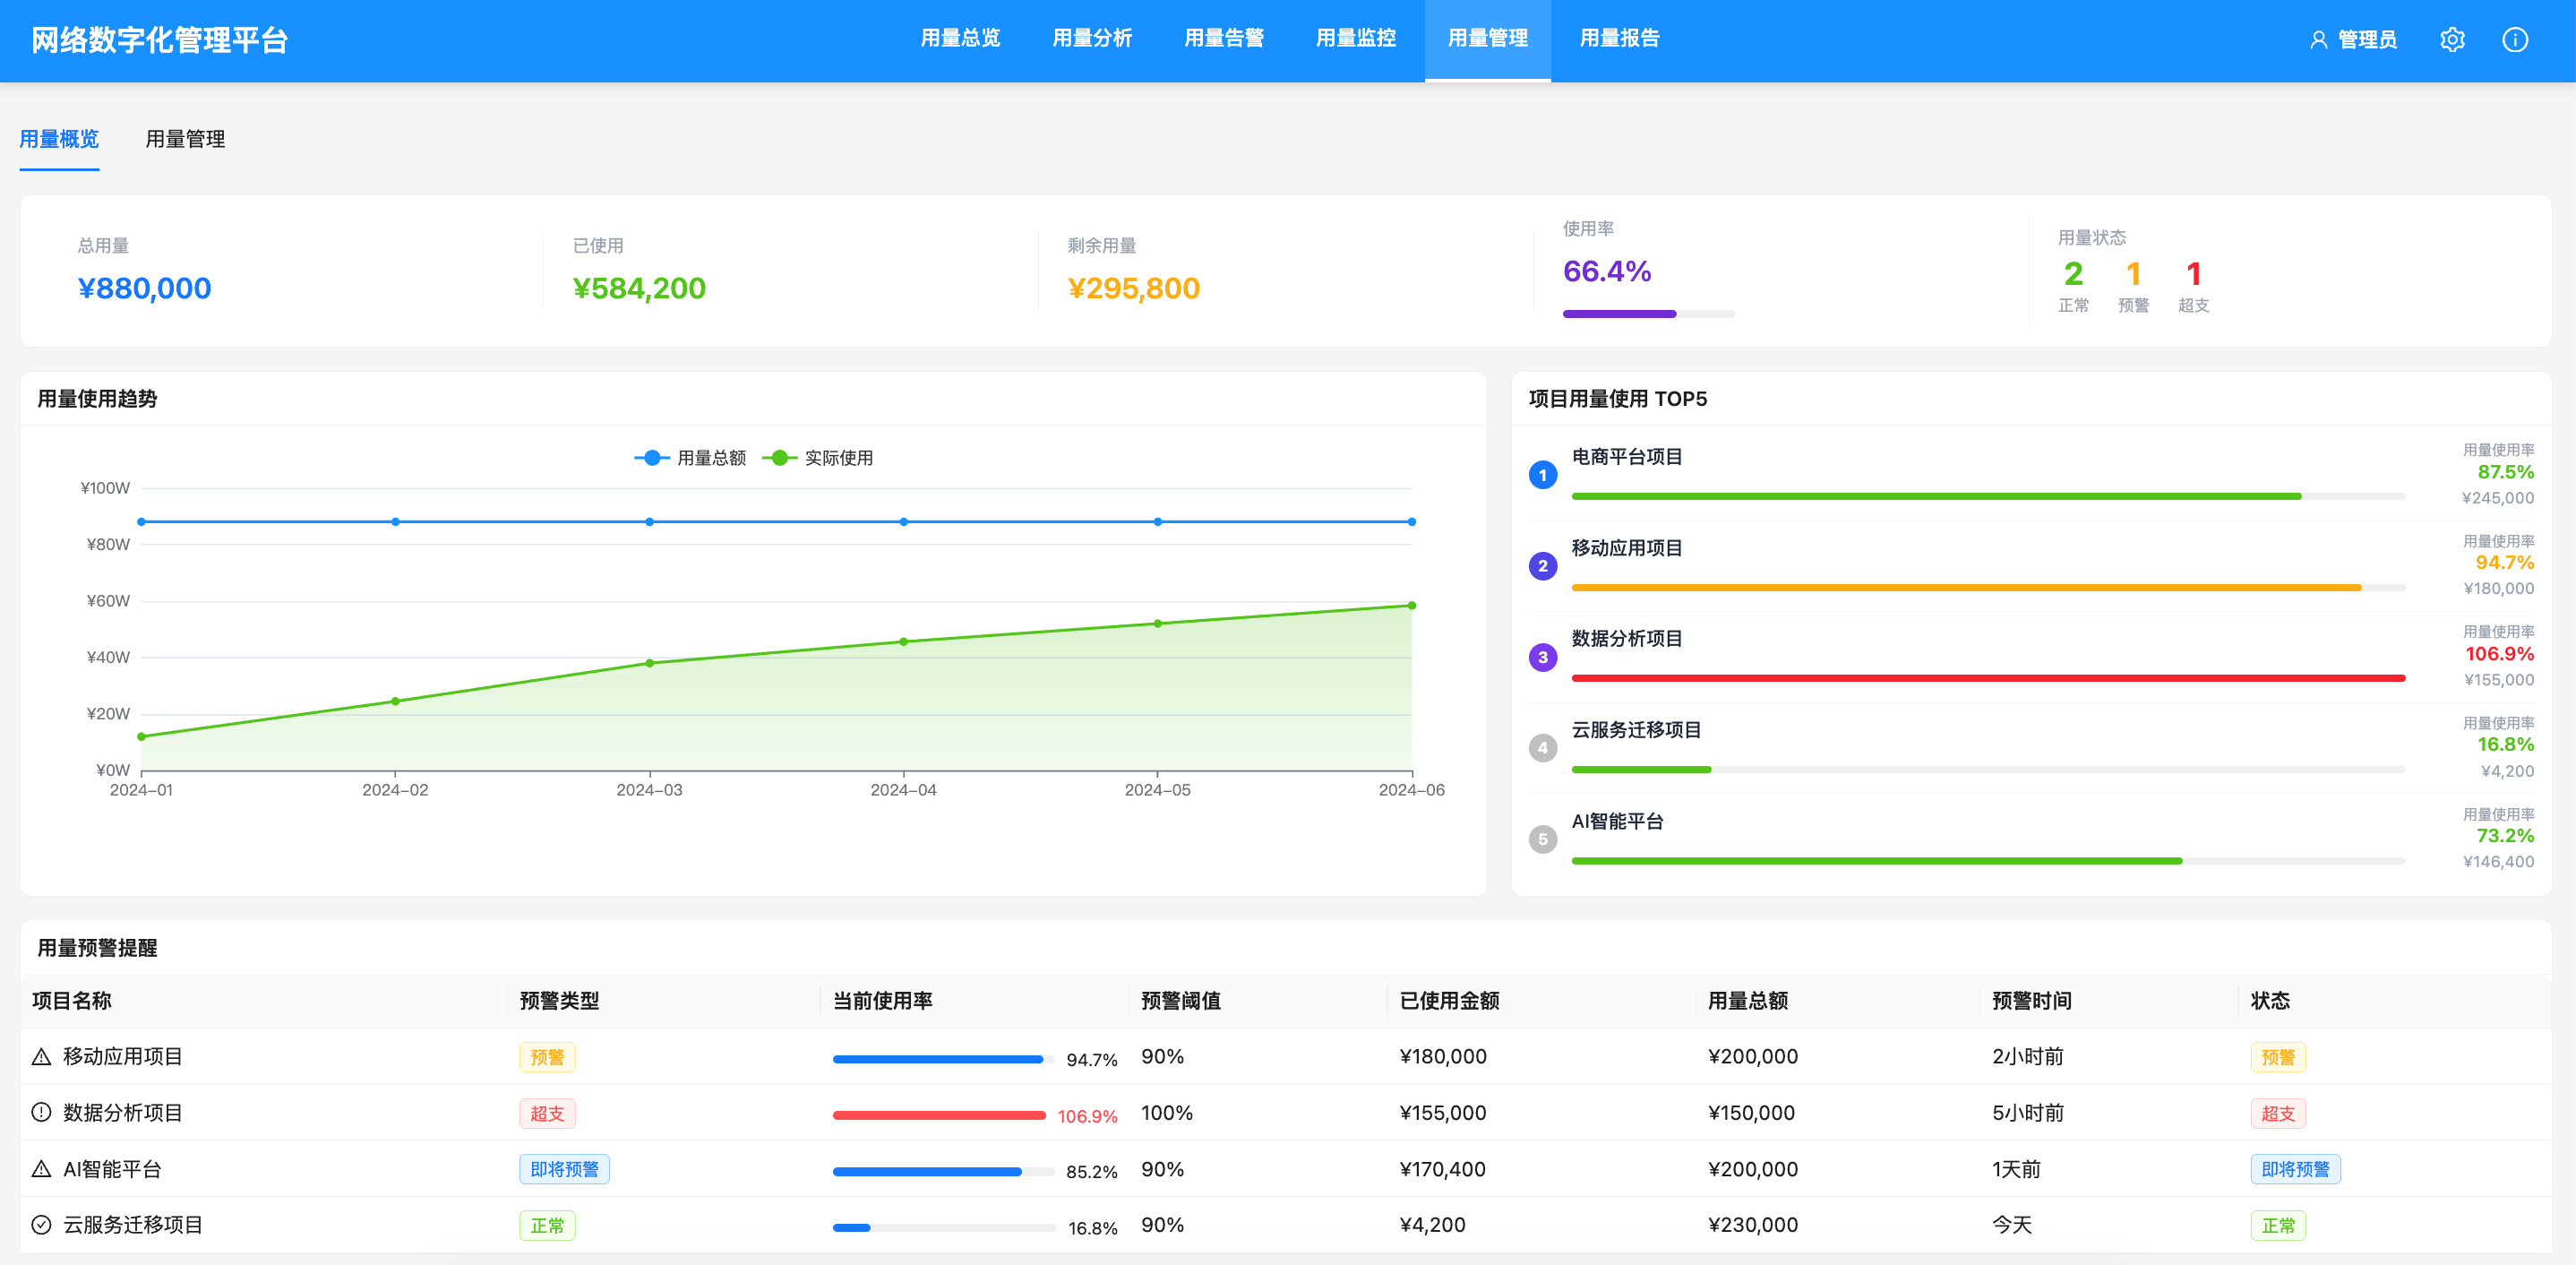Image resolution: width=2576 pixels, height=1265 pixels.
Task: Click 数据分析项目 red 106.9% bar in TOP5
Action: (x=1988, y=678)
